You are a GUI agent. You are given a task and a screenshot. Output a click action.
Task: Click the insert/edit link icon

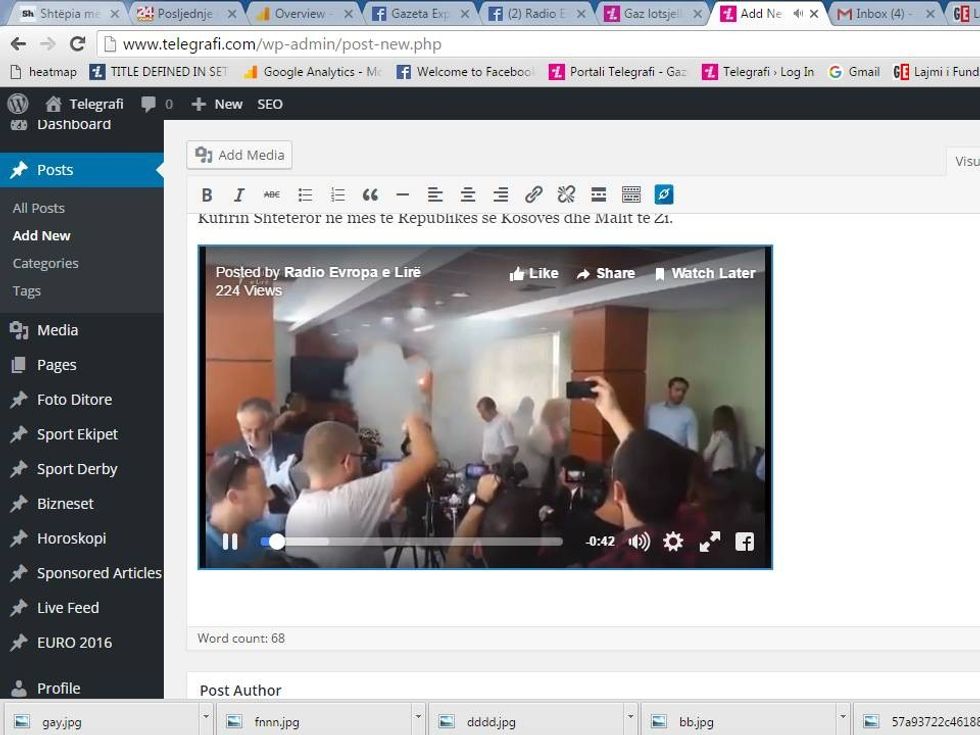(534, 195)
